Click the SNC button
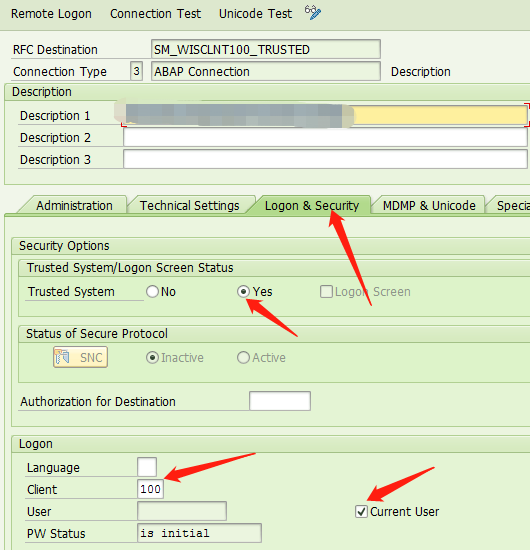The height and width of the screenshot is (550, 530). [x=80, y=357]
